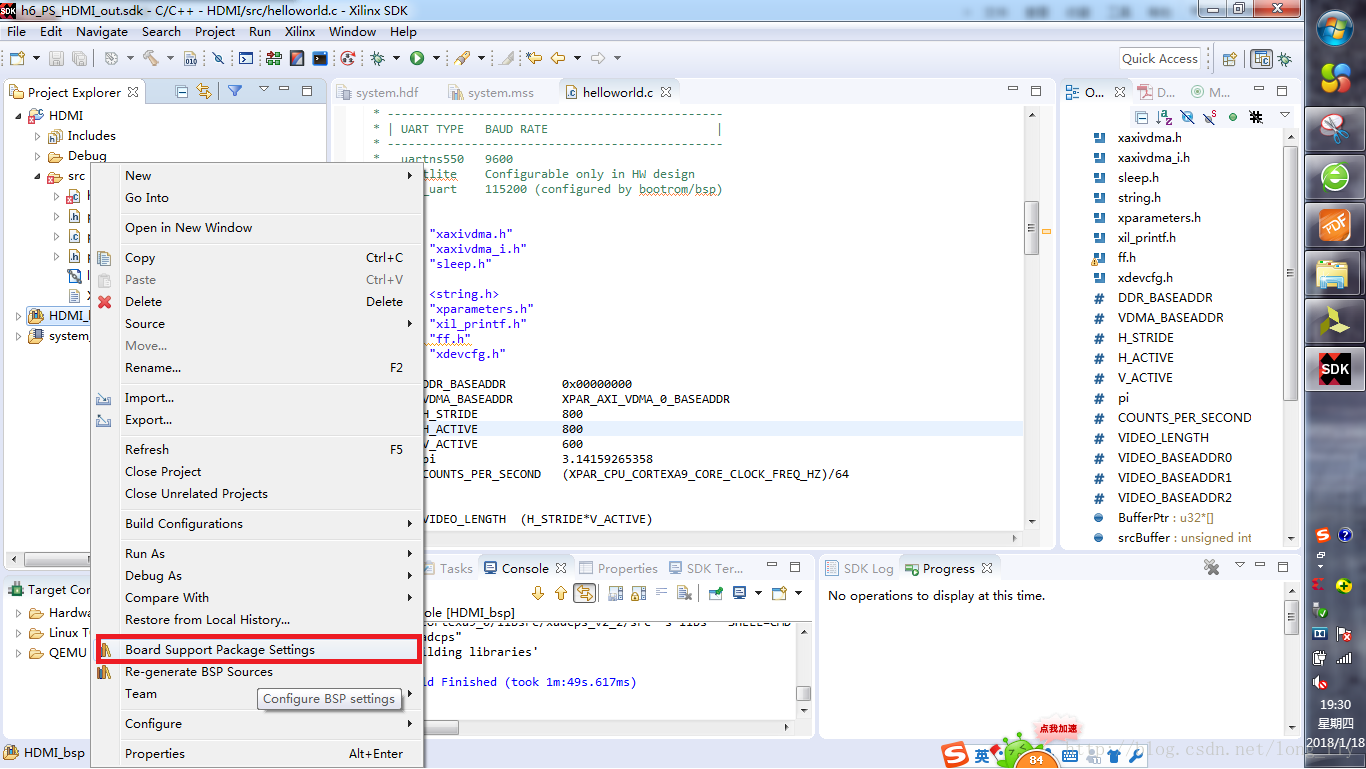Click the Quick Access button
Viewport: 1366px width, 769px height.
(1159, 57)
